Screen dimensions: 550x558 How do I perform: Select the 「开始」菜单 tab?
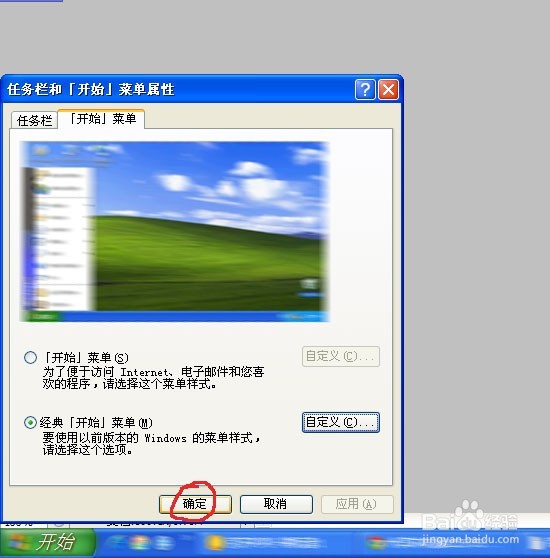click(x=101, y=119)
